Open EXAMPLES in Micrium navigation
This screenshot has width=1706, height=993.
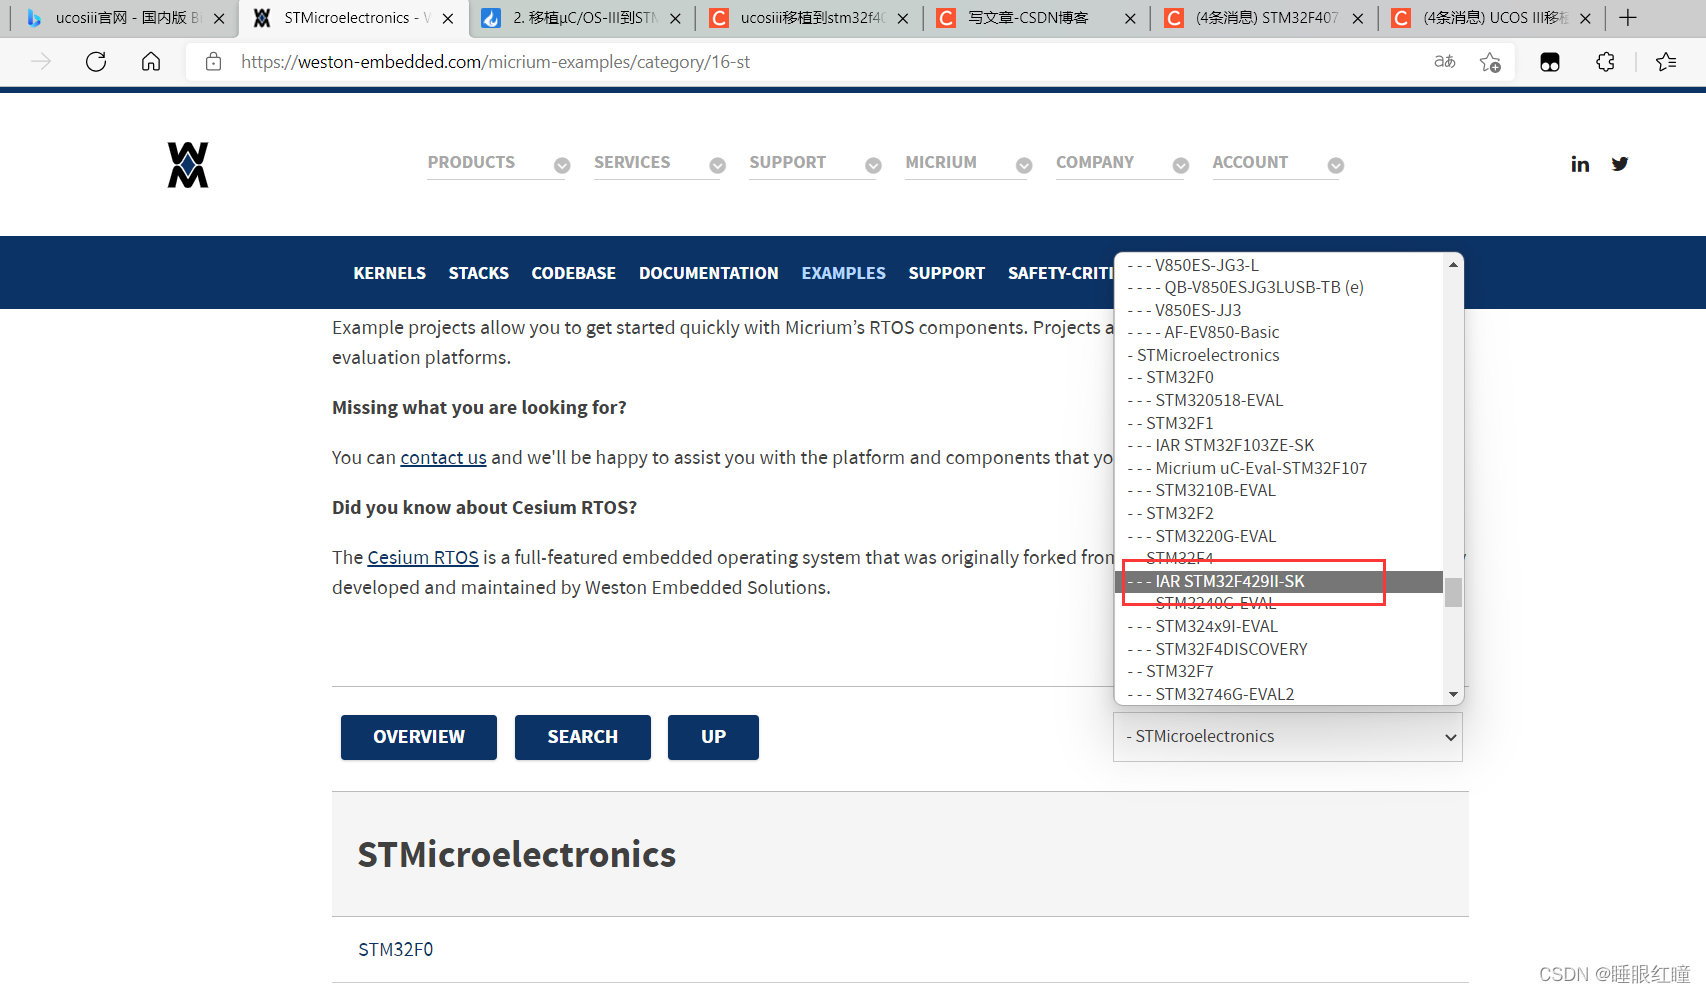843,273
